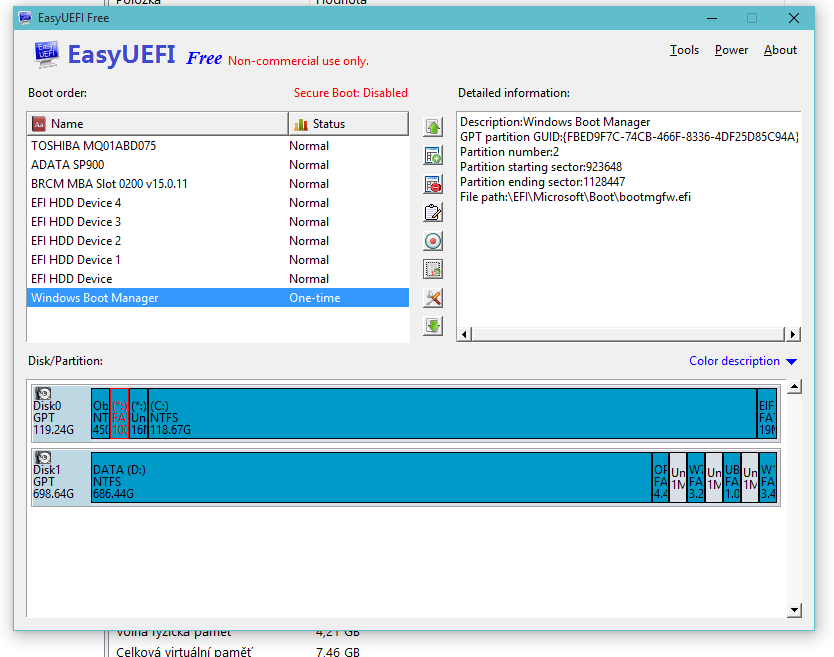The image size is (834, 657).
Task: Click the wrench-and-screwdriver tools icon
Action: [x=433, y=298]
